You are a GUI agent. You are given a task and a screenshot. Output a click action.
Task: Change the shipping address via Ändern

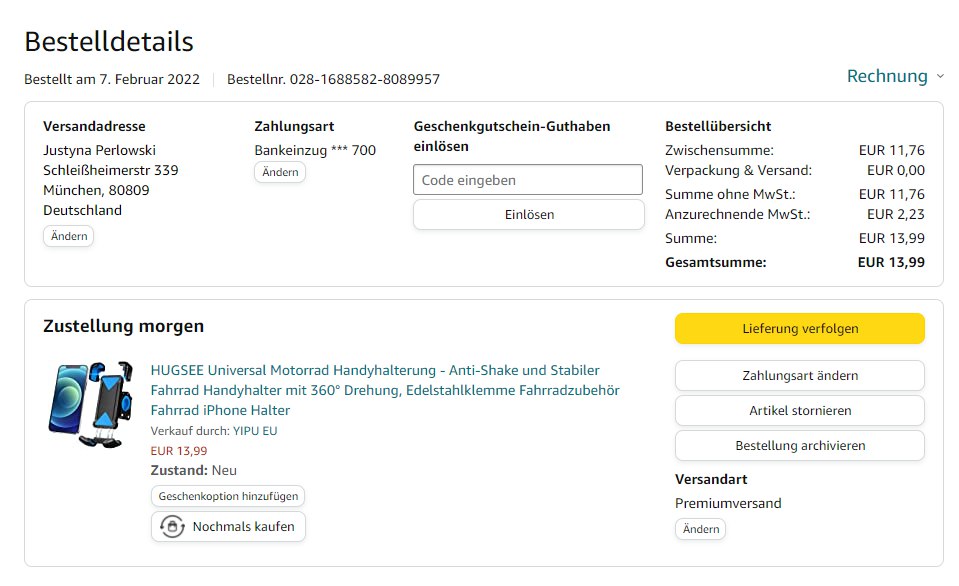coord(68,236)
